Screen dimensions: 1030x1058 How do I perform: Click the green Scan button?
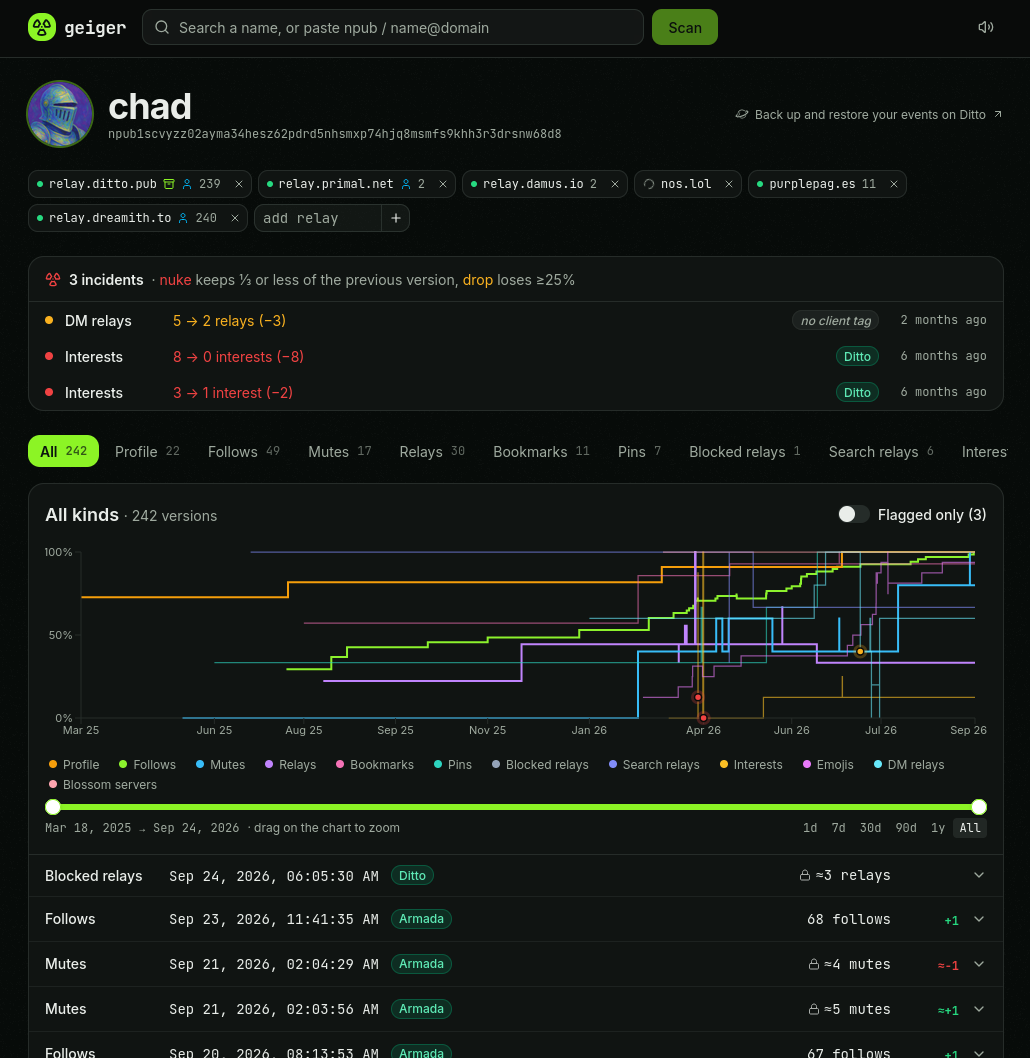[685, 27]
